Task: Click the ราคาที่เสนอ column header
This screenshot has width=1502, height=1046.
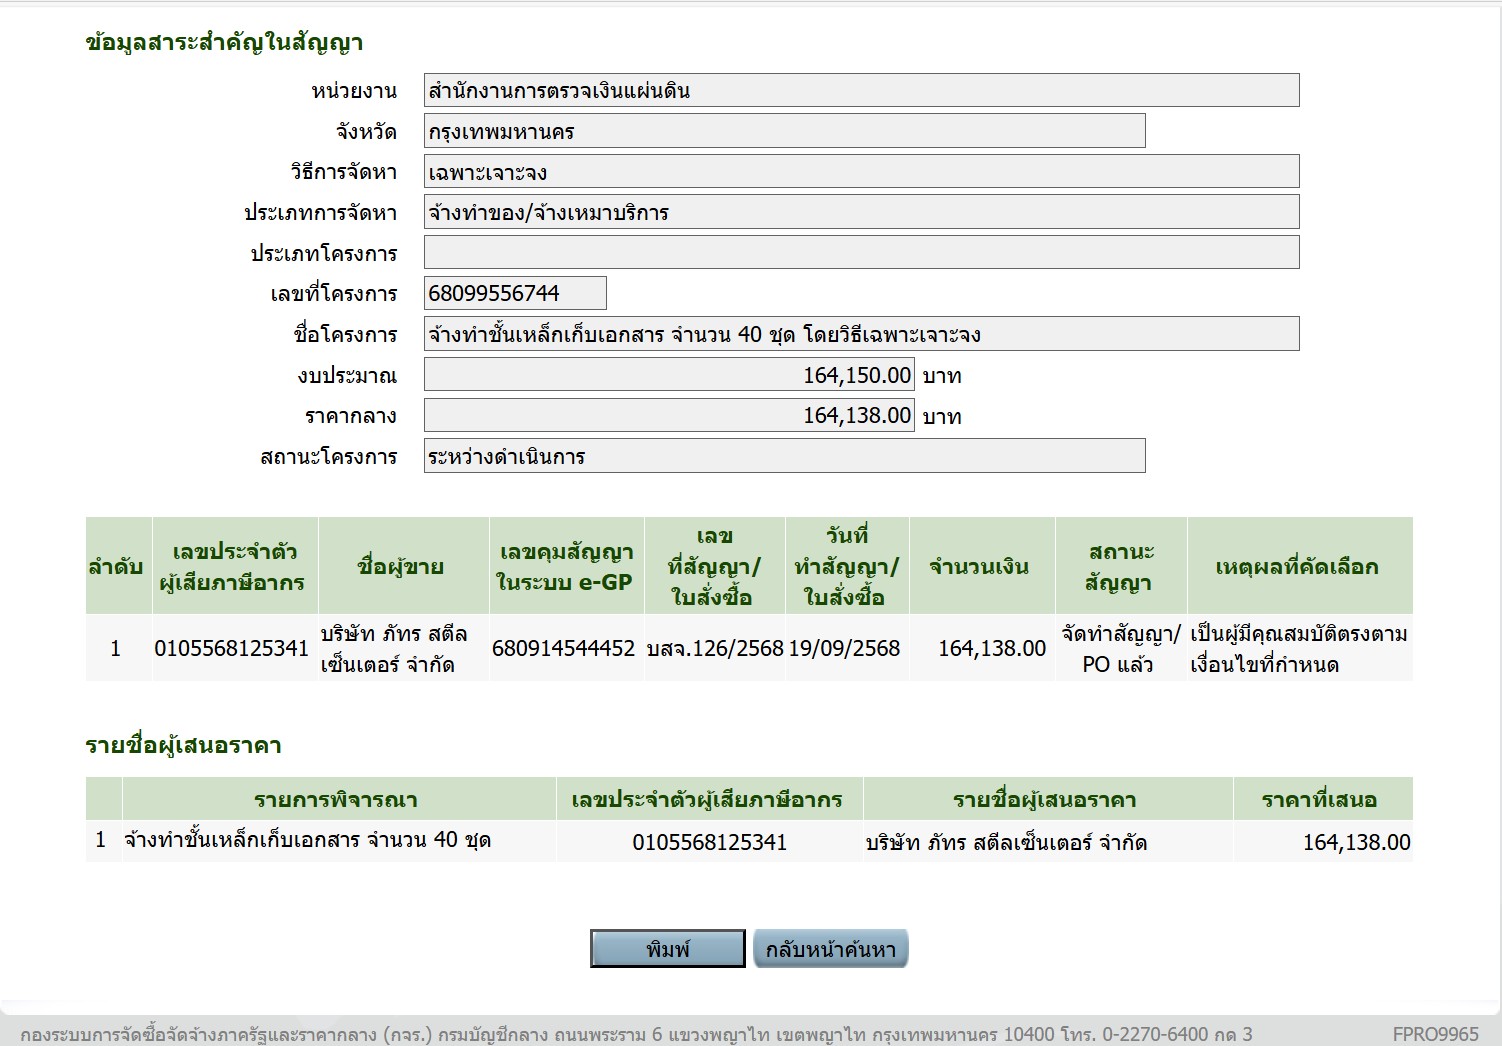Action: (1320, 800)
